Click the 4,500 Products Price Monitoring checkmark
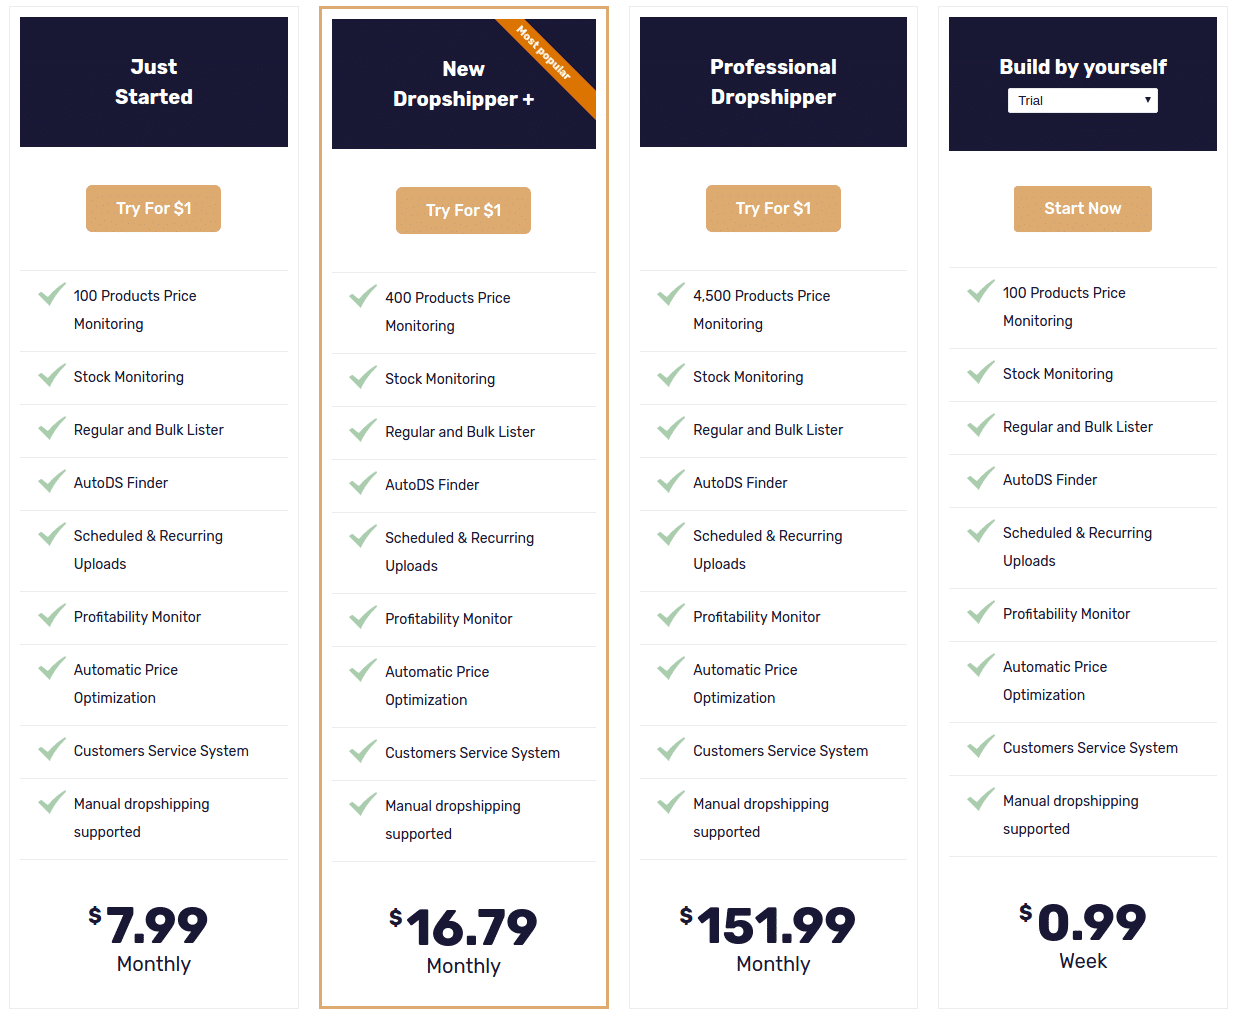 [x=670, y=294]
